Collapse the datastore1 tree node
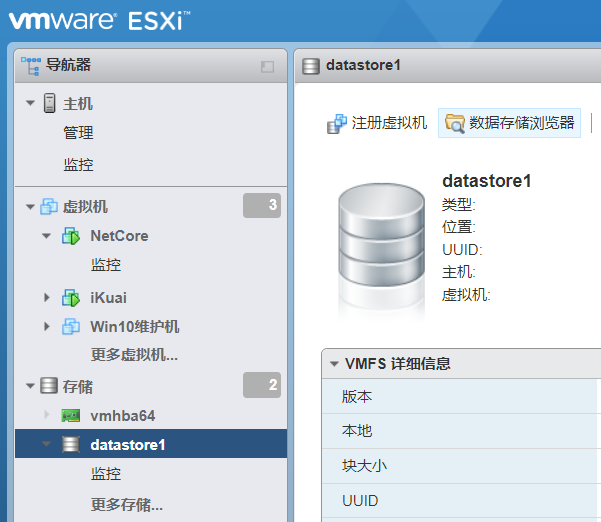Image resolution: width=601 pixels, height=522 pixels. click(x=46, y=444)
